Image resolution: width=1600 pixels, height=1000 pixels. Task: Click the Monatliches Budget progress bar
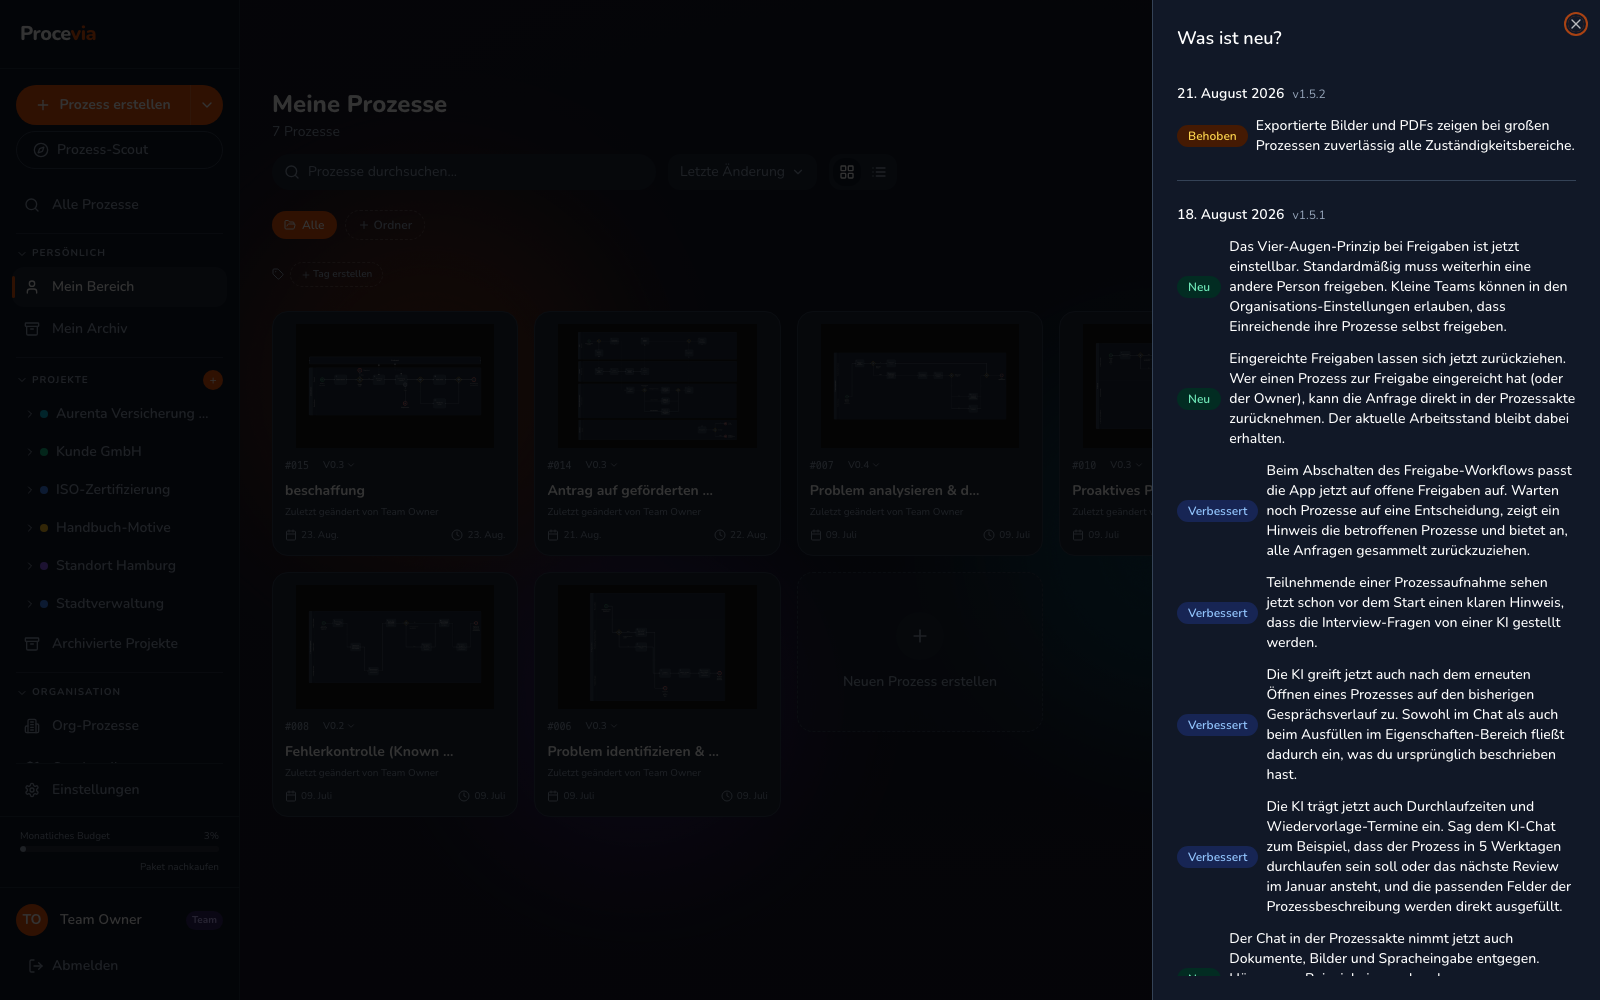click(x=119, y=849)
